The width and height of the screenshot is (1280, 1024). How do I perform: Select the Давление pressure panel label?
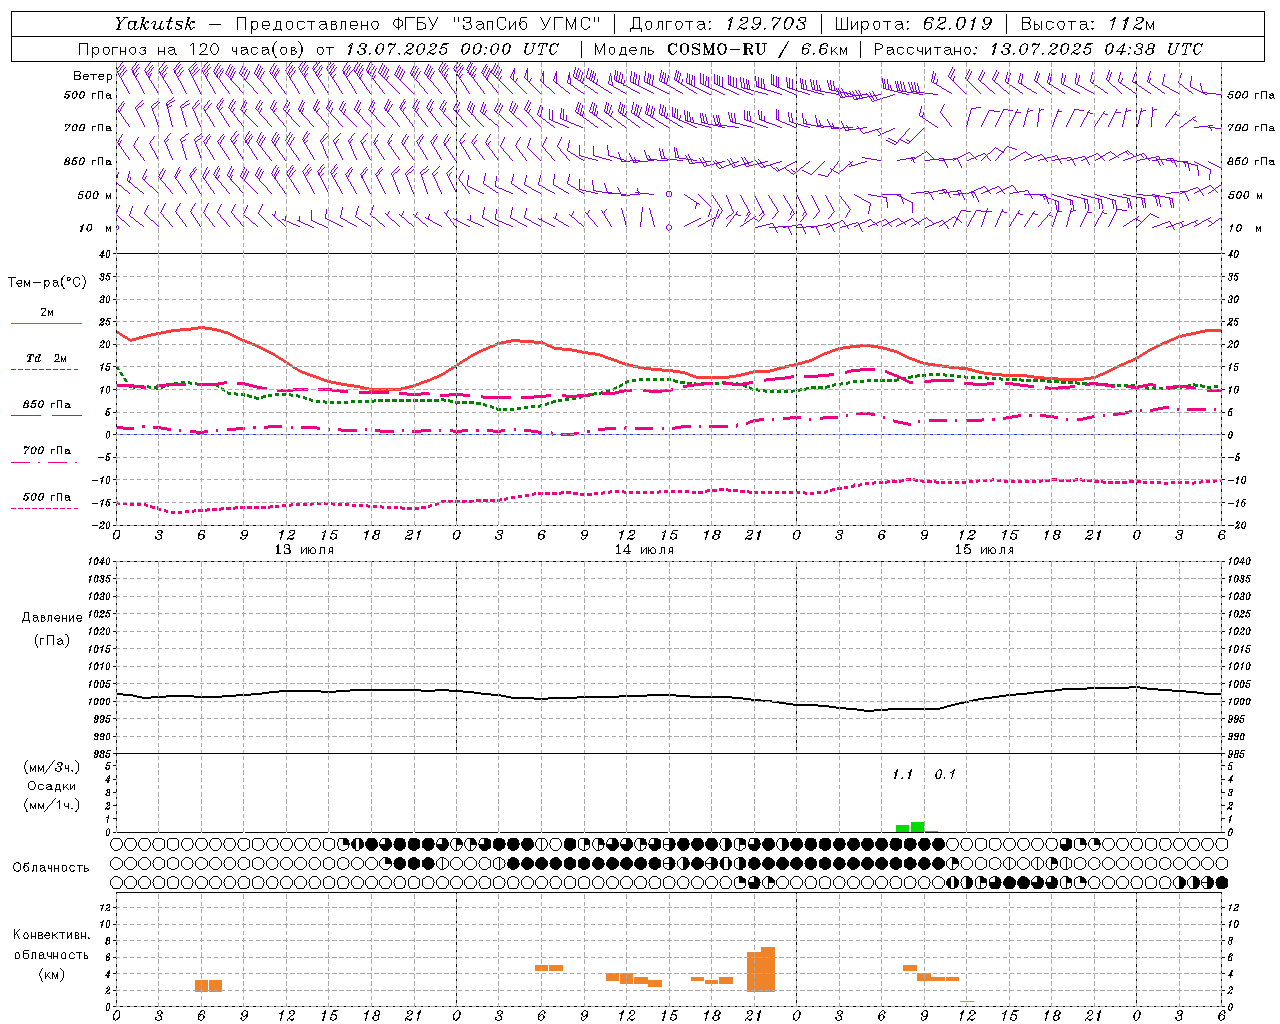pos(52,618)
